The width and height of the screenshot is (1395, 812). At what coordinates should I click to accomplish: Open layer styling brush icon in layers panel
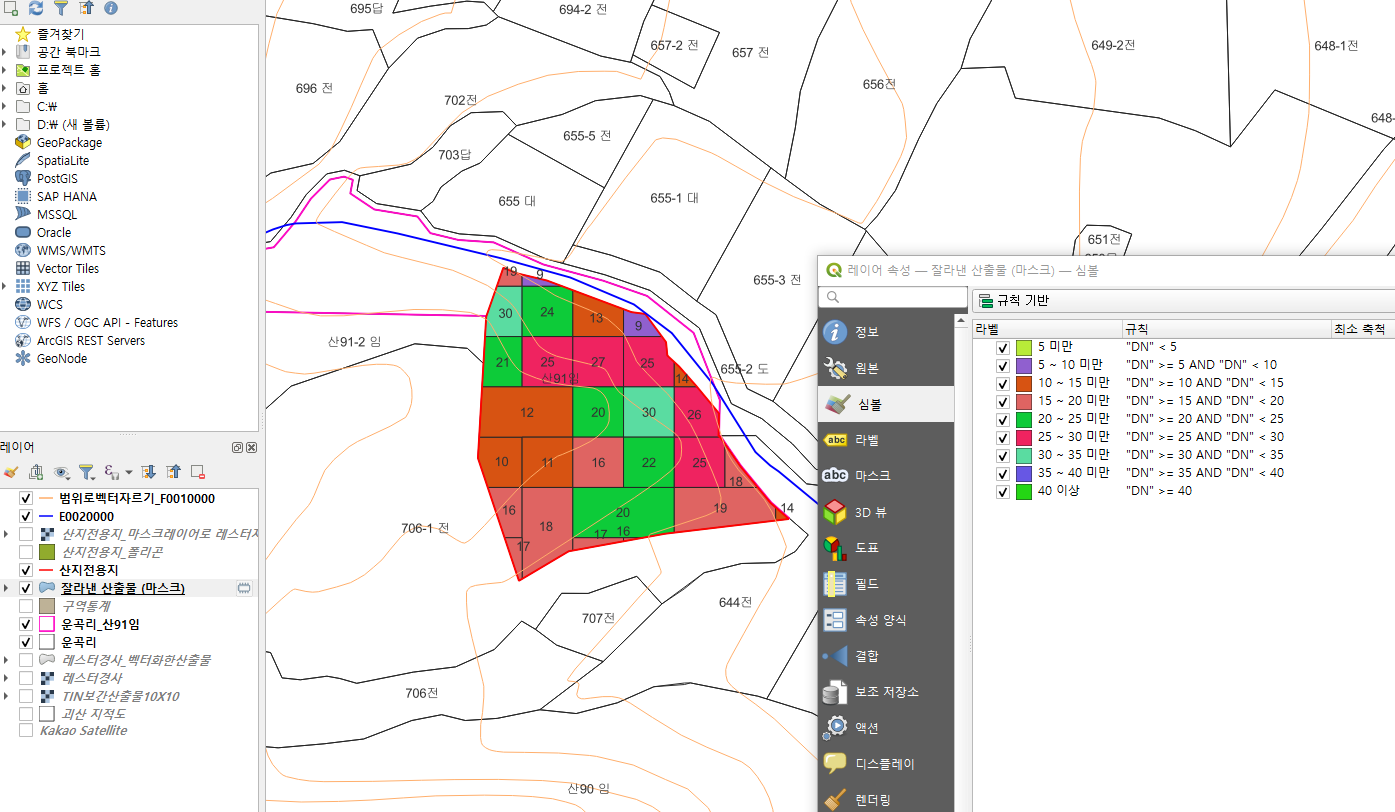coord(11,471)
